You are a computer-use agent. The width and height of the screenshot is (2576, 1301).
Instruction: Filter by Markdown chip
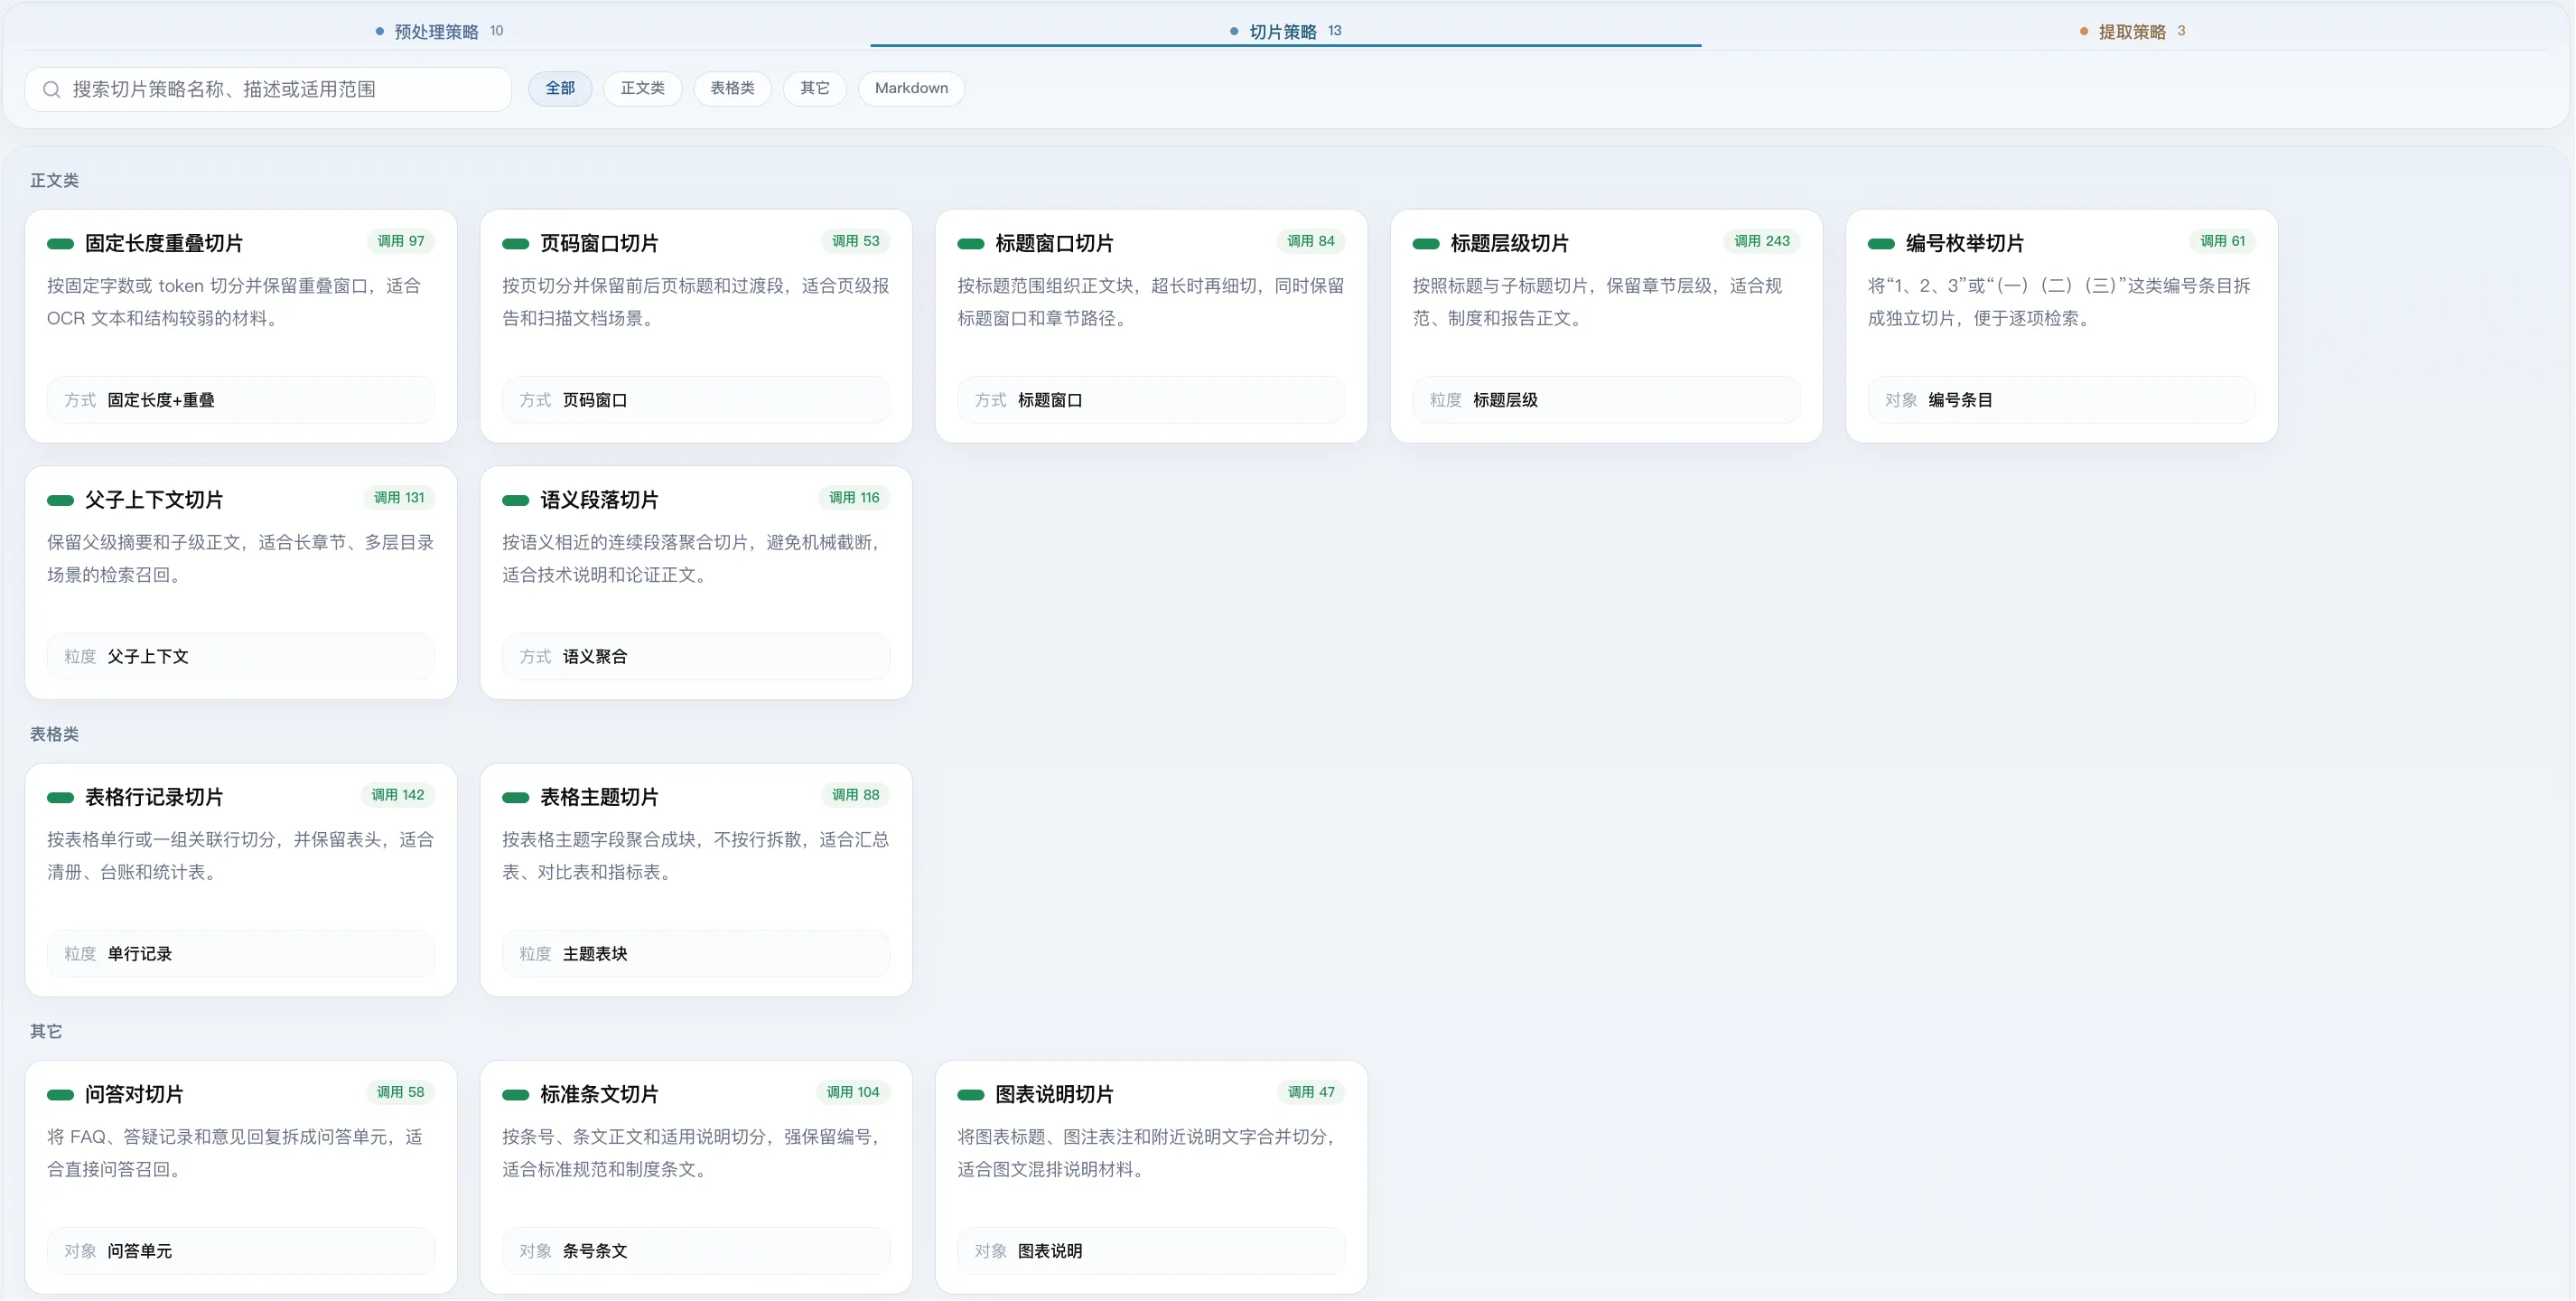[x=911, y=88]
